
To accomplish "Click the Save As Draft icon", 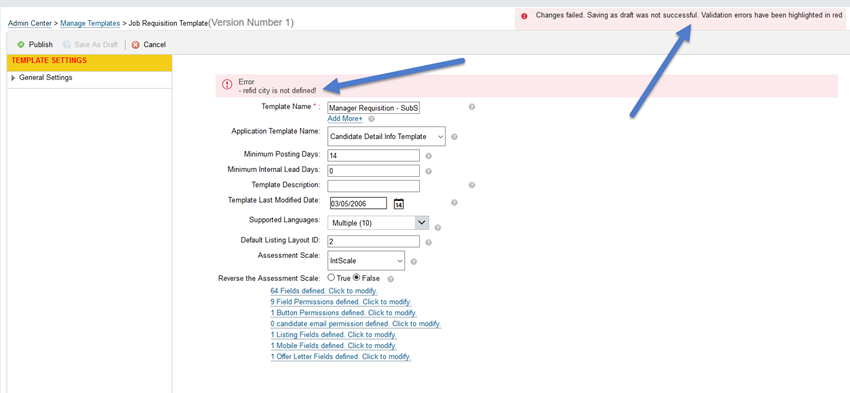I will coord(66,44).
